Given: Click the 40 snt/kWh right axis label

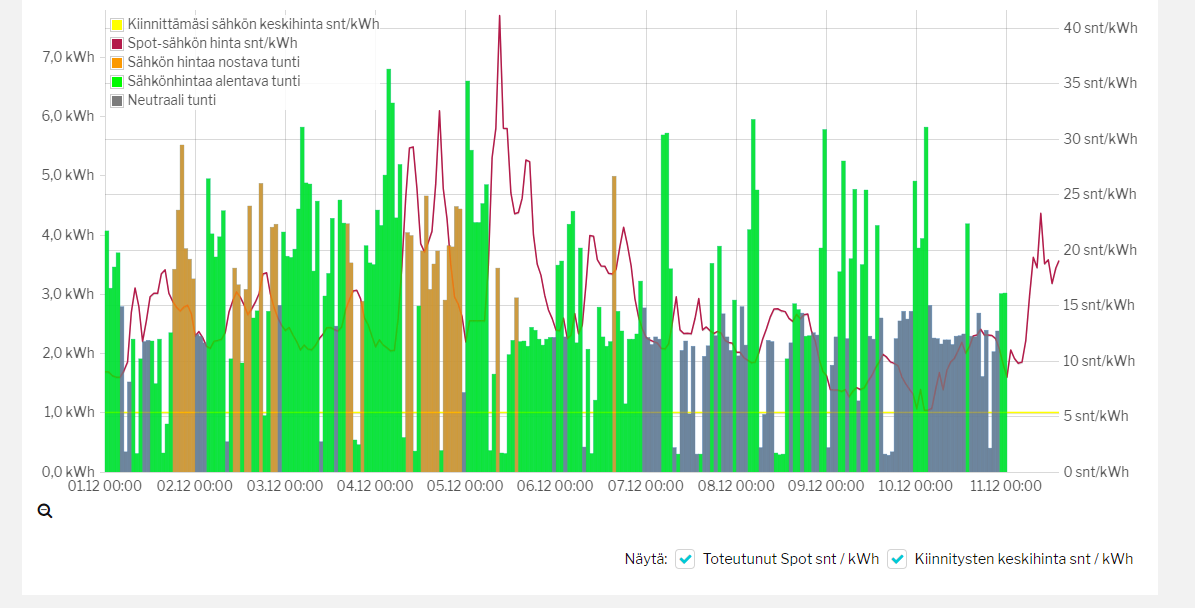Looking at the screenshot, I should click(x=1099, y=28).
